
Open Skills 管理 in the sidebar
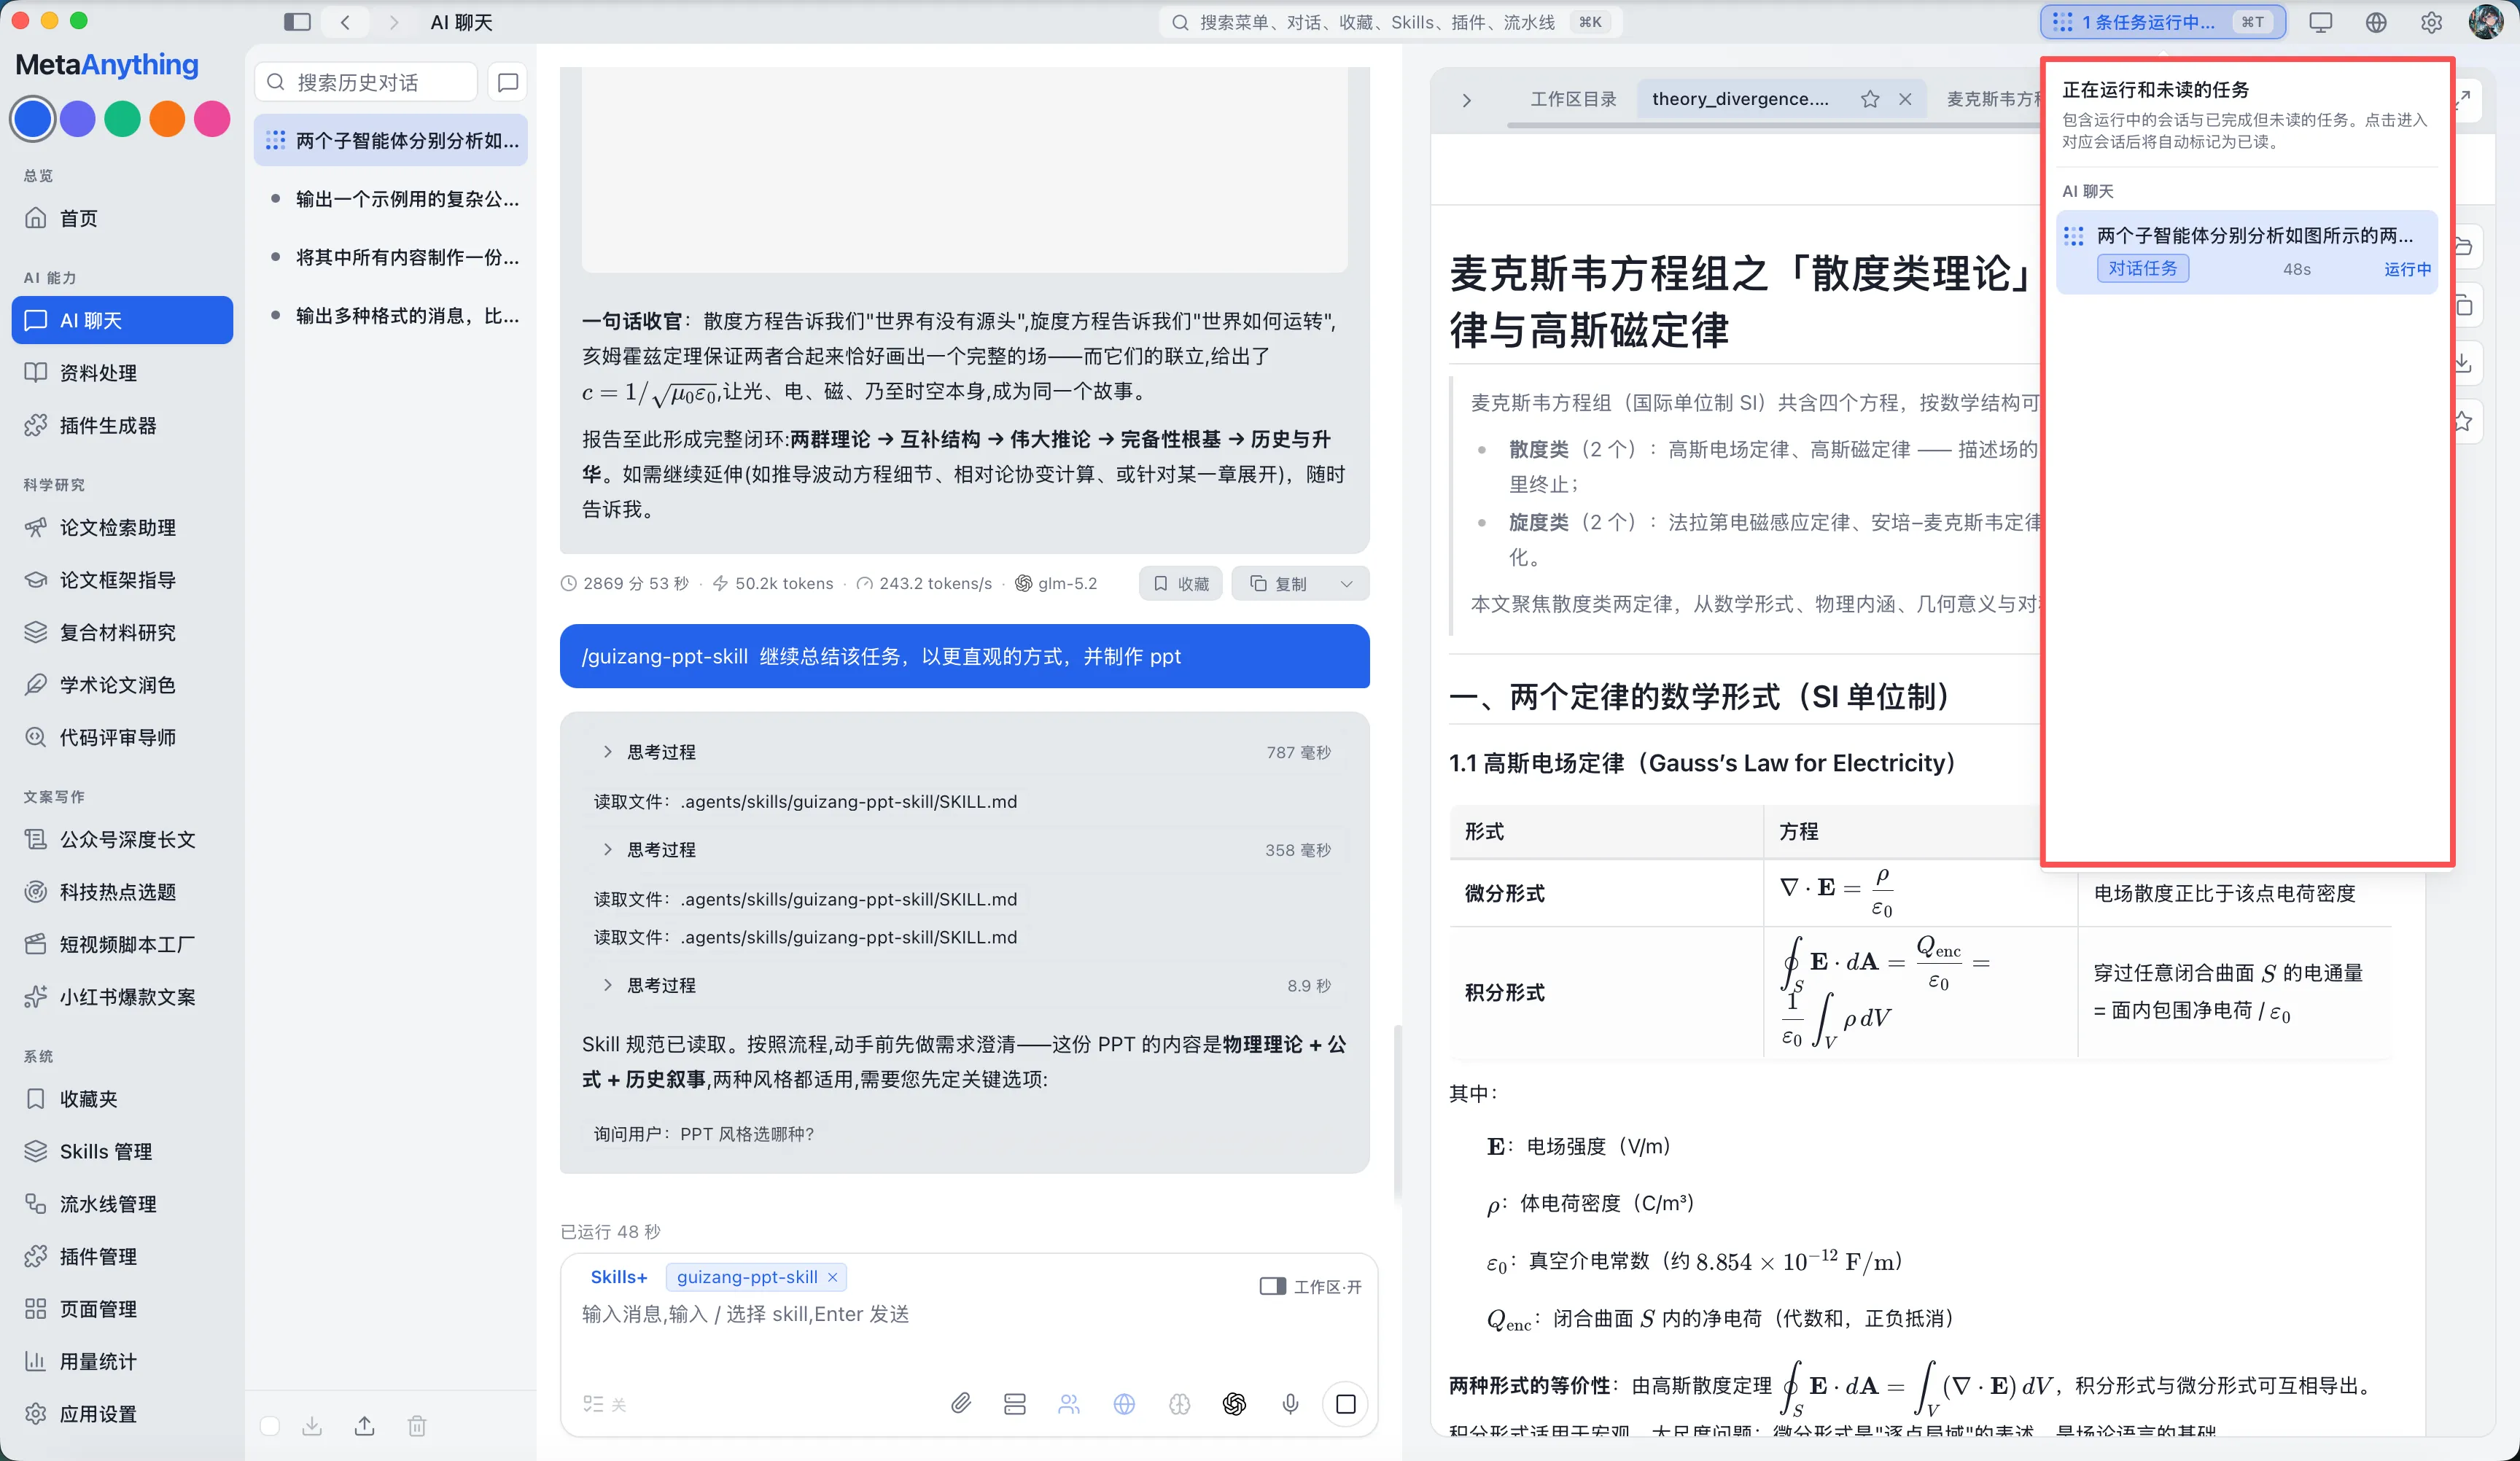pyautogui.click(x=122, y=1151)
